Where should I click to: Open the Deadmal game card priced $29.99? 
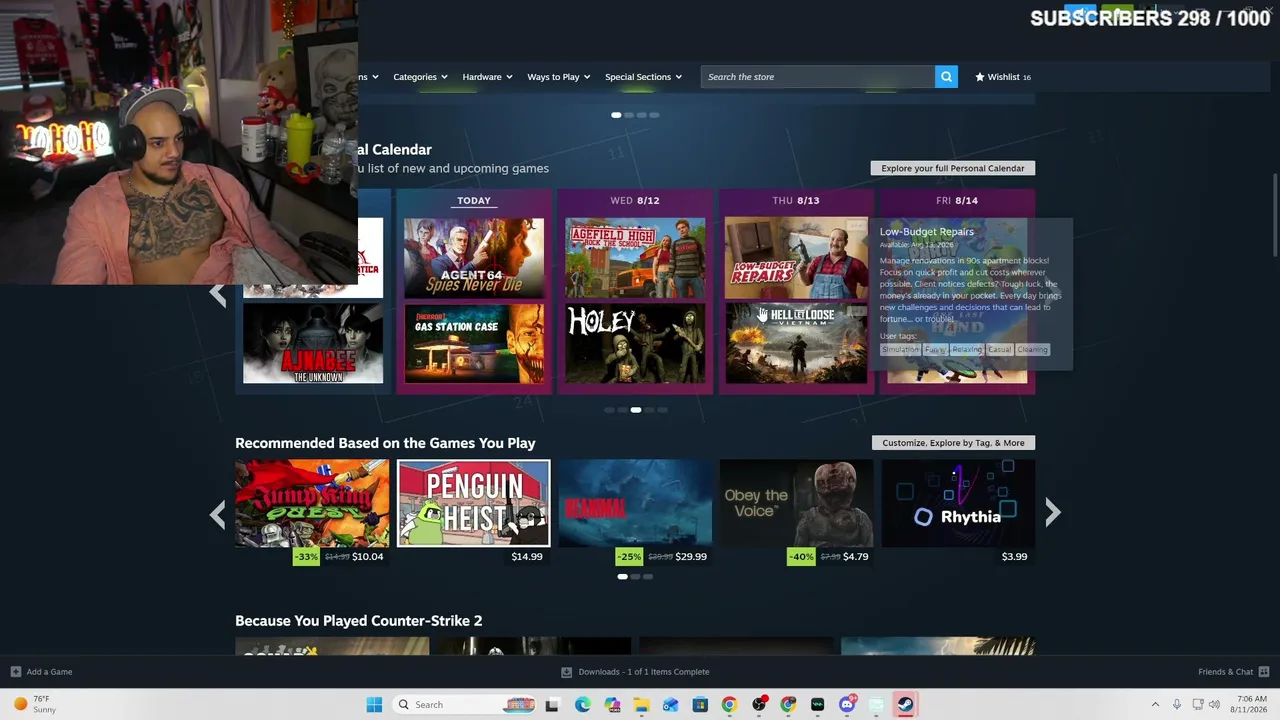(635, 503)
